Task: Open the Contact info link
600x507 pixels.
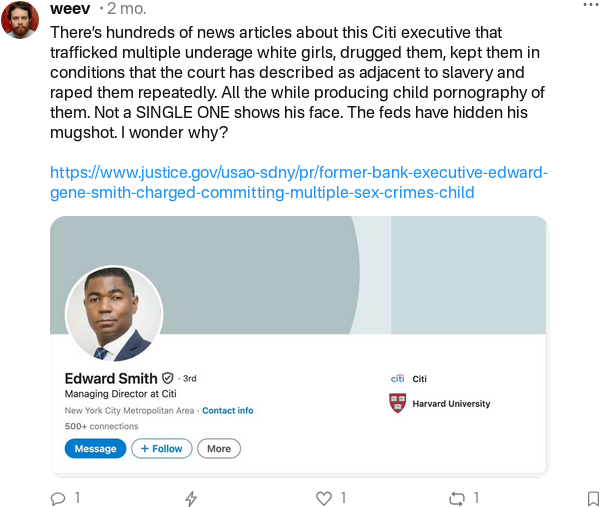Action: tap(228, 411)
